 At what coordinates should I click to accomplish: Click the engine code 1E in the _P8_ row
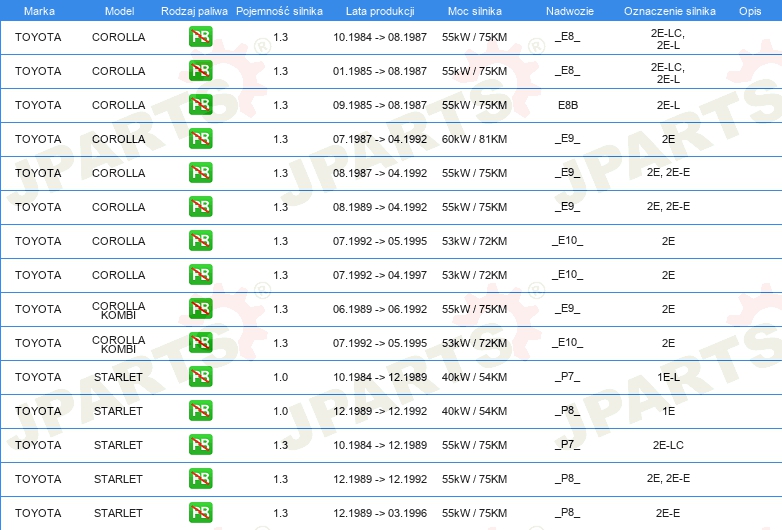[668, 411]
